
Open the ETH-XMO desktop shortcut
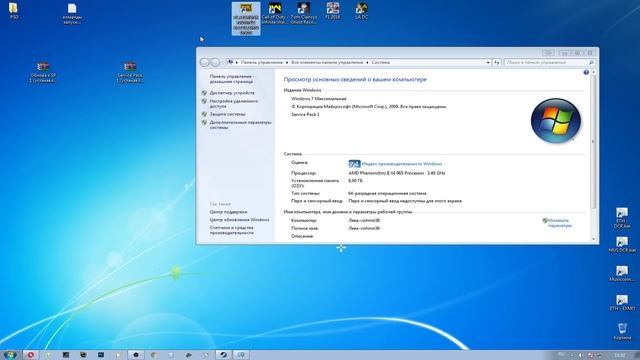(x=622, y=303)
